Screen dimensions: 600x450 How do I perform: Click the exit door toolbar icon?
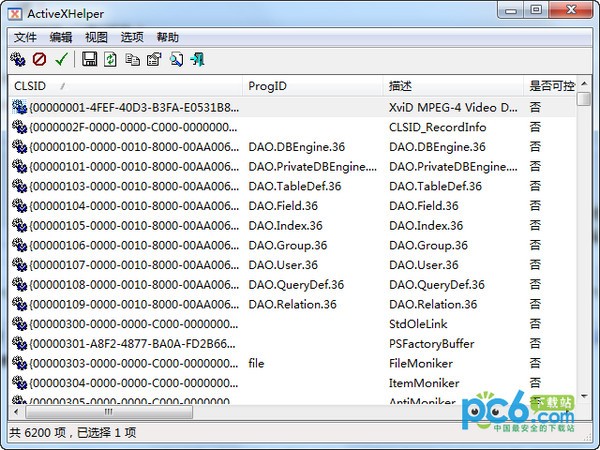197,59
